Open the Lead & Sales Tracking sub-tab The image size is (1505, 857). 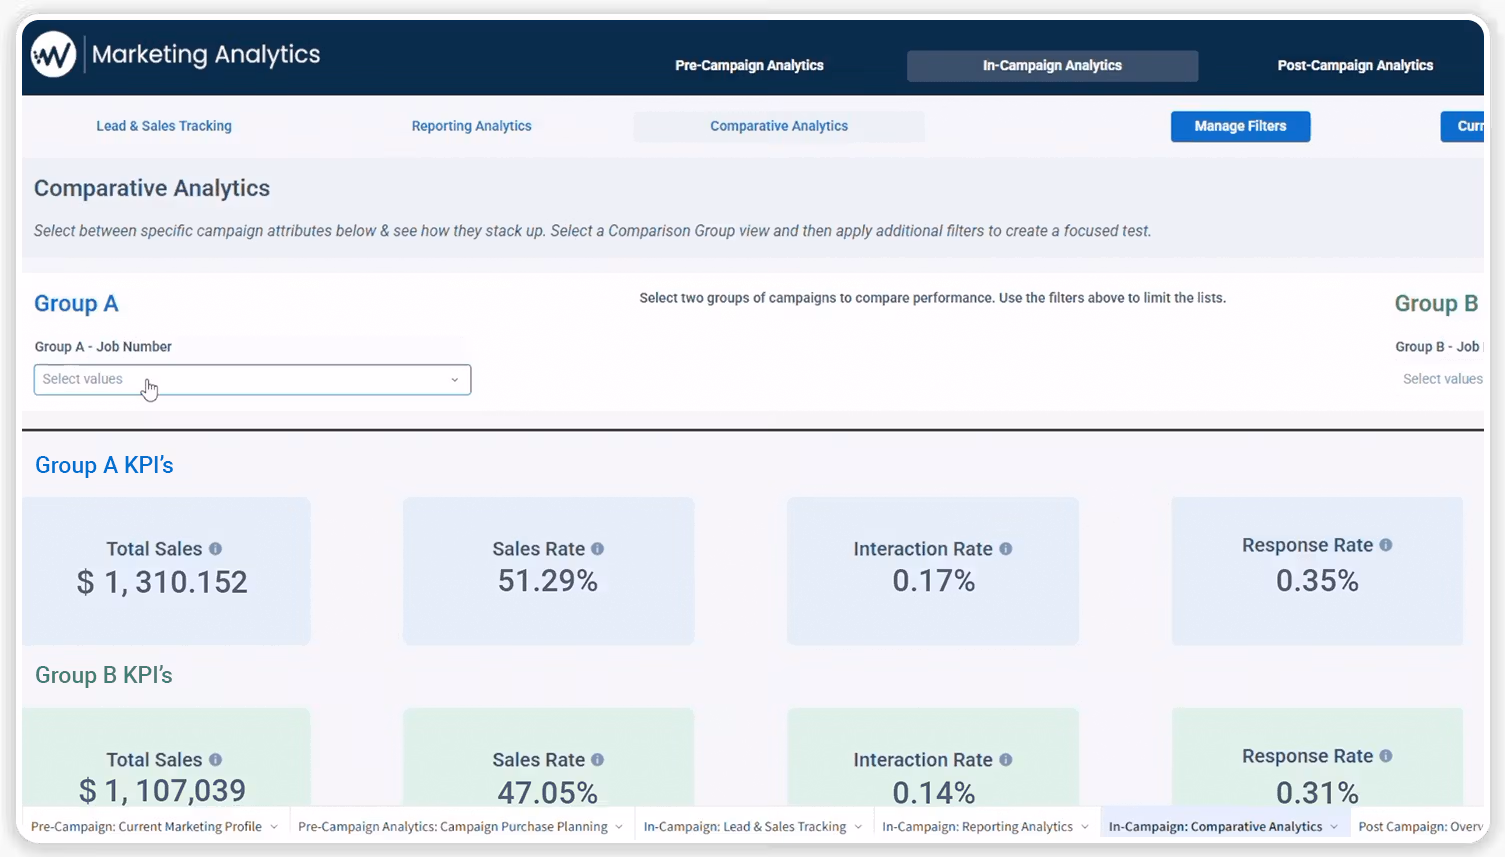[x=164, y=126]
